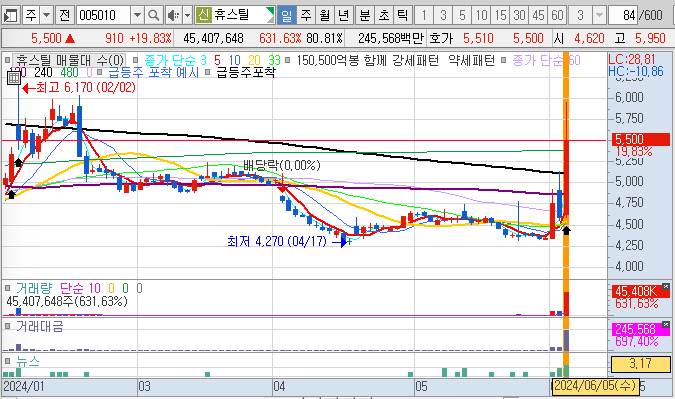Image resolution: width=675 pixels, height=399 pixels.
Task: Click the 강세패턴 label
Action: (x=415, y=60)
